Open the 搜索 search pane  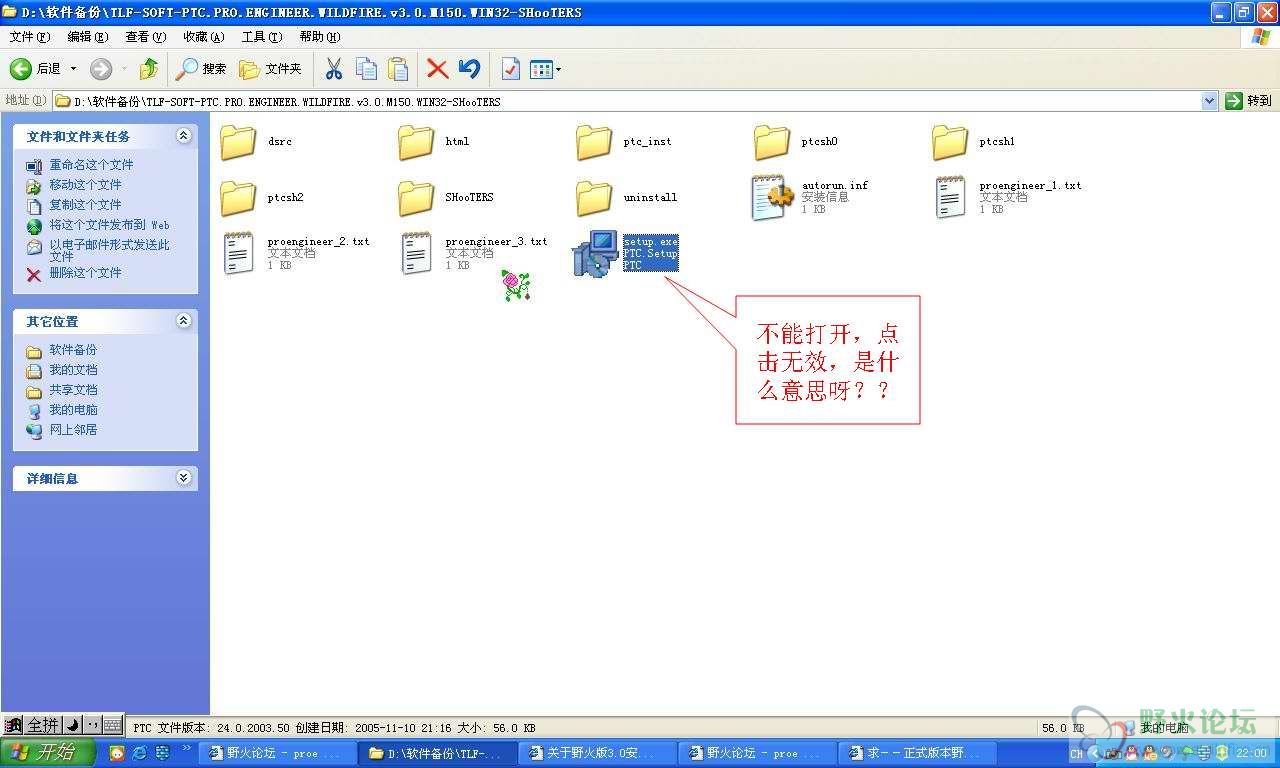click(x=201, y=69)
